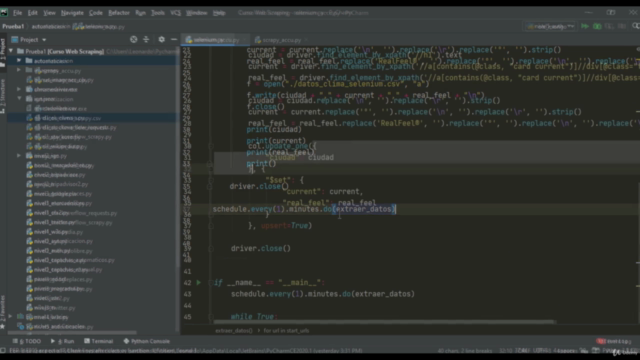
Task: Open the run configuration dropdown
Action: 550,26
